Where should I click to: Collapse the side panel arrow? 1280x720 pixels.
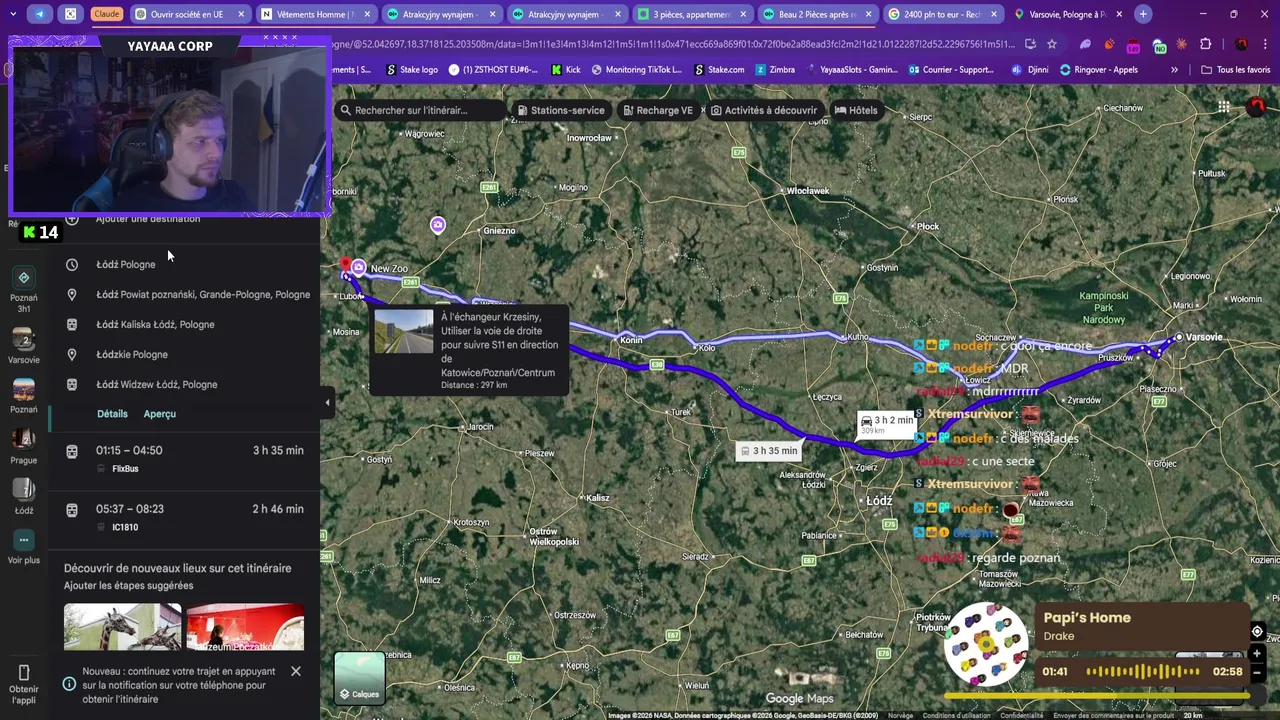[327, 402]
